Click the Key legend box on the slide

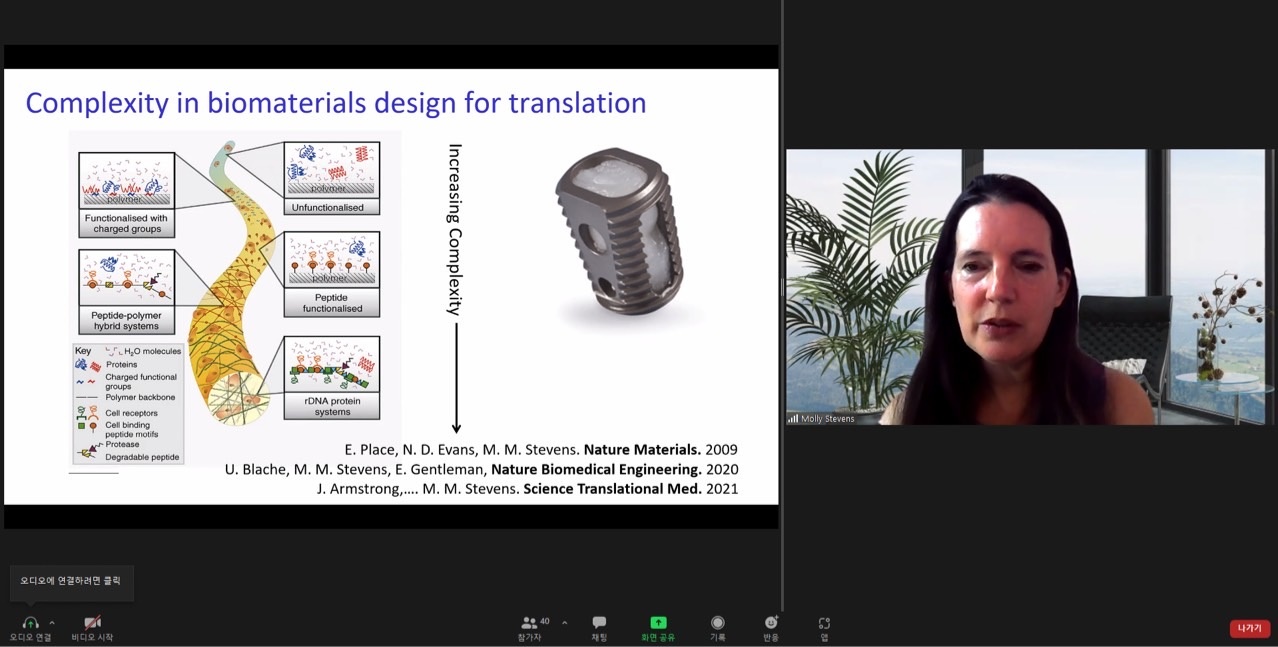pyautogui.click(x=128, y=404)
